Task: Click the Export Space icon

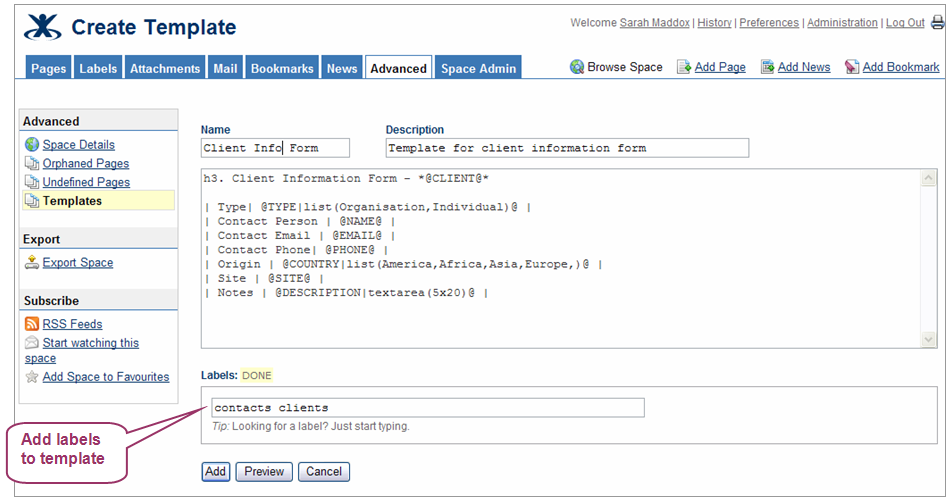Action: point(32,262)
